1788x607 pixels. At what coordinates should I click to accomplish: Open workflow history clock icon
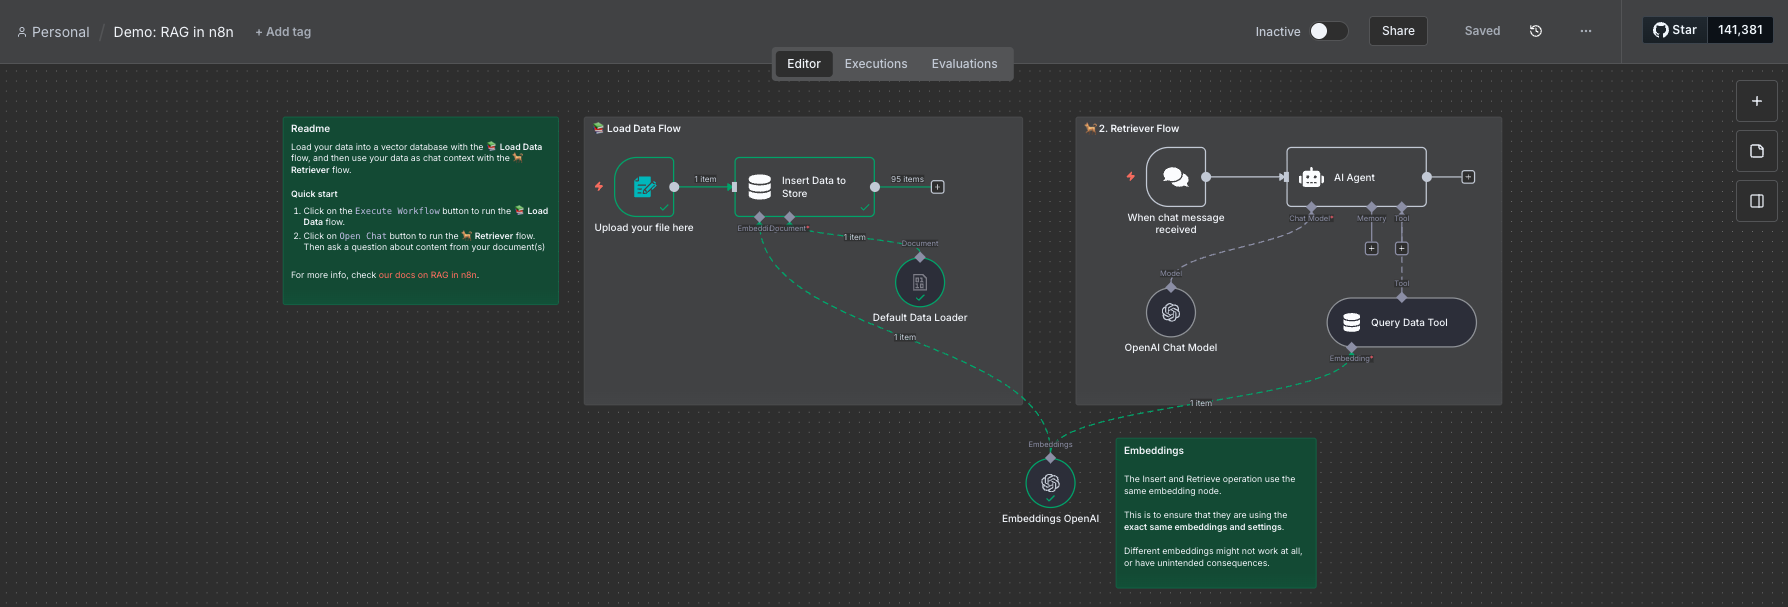pyautogui.click(x=1536, y=31)
